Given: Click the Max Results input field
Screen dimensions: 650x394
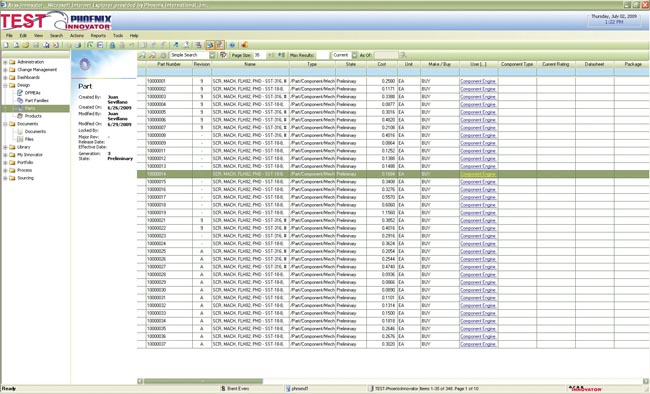Looking at the screenshot, I should coord(322,55).
